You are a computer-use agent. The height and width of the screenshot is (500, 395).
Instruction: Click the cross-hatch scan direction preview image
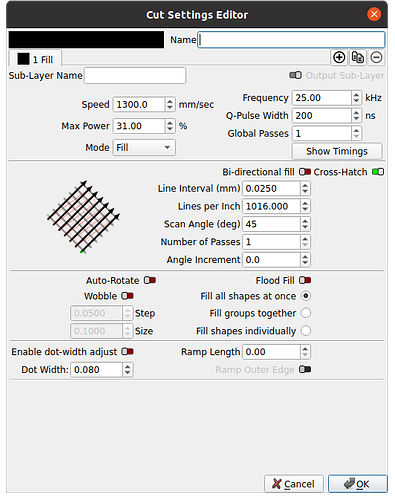point(83,217)
